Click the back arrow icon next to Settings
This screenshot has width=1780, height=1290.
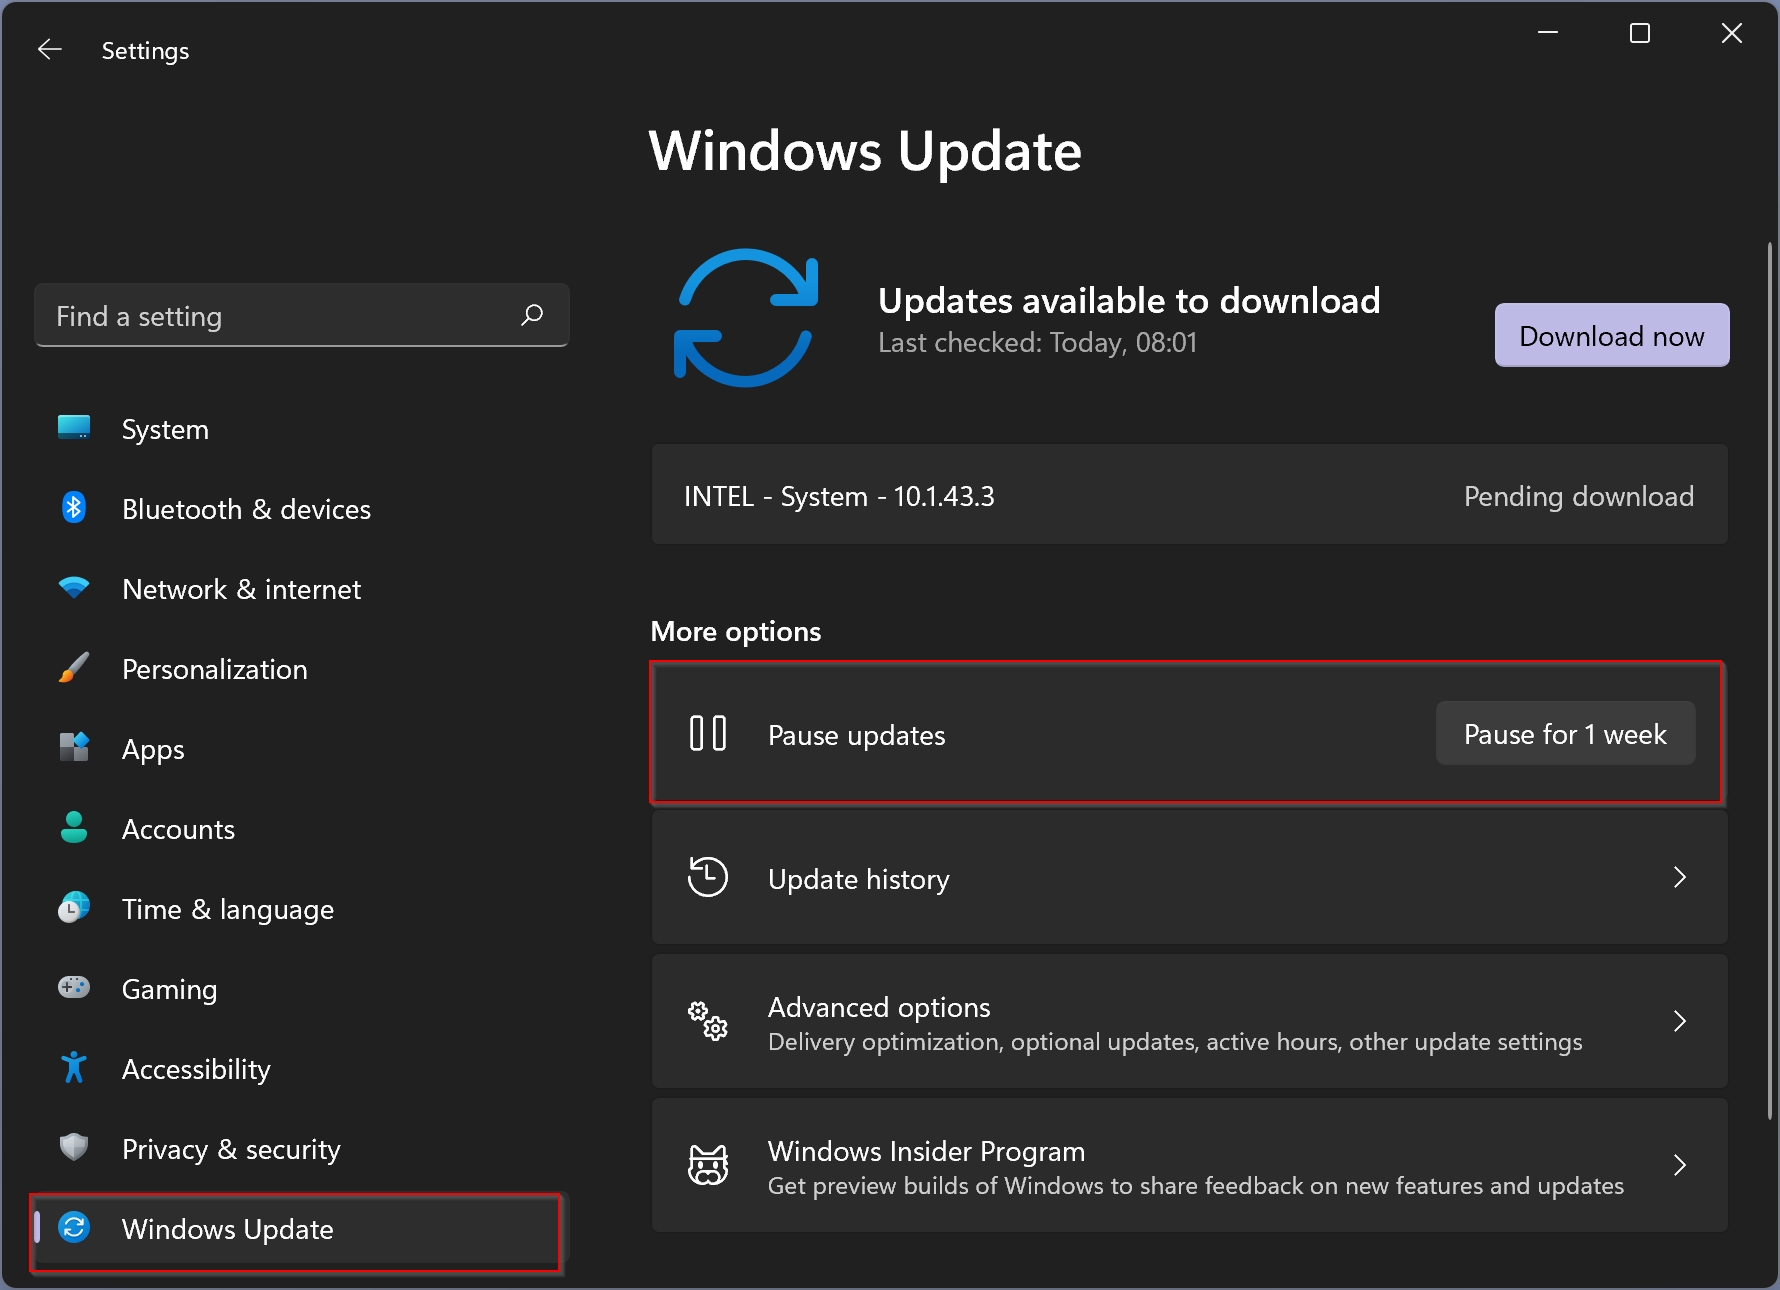(x=49, y=49)
